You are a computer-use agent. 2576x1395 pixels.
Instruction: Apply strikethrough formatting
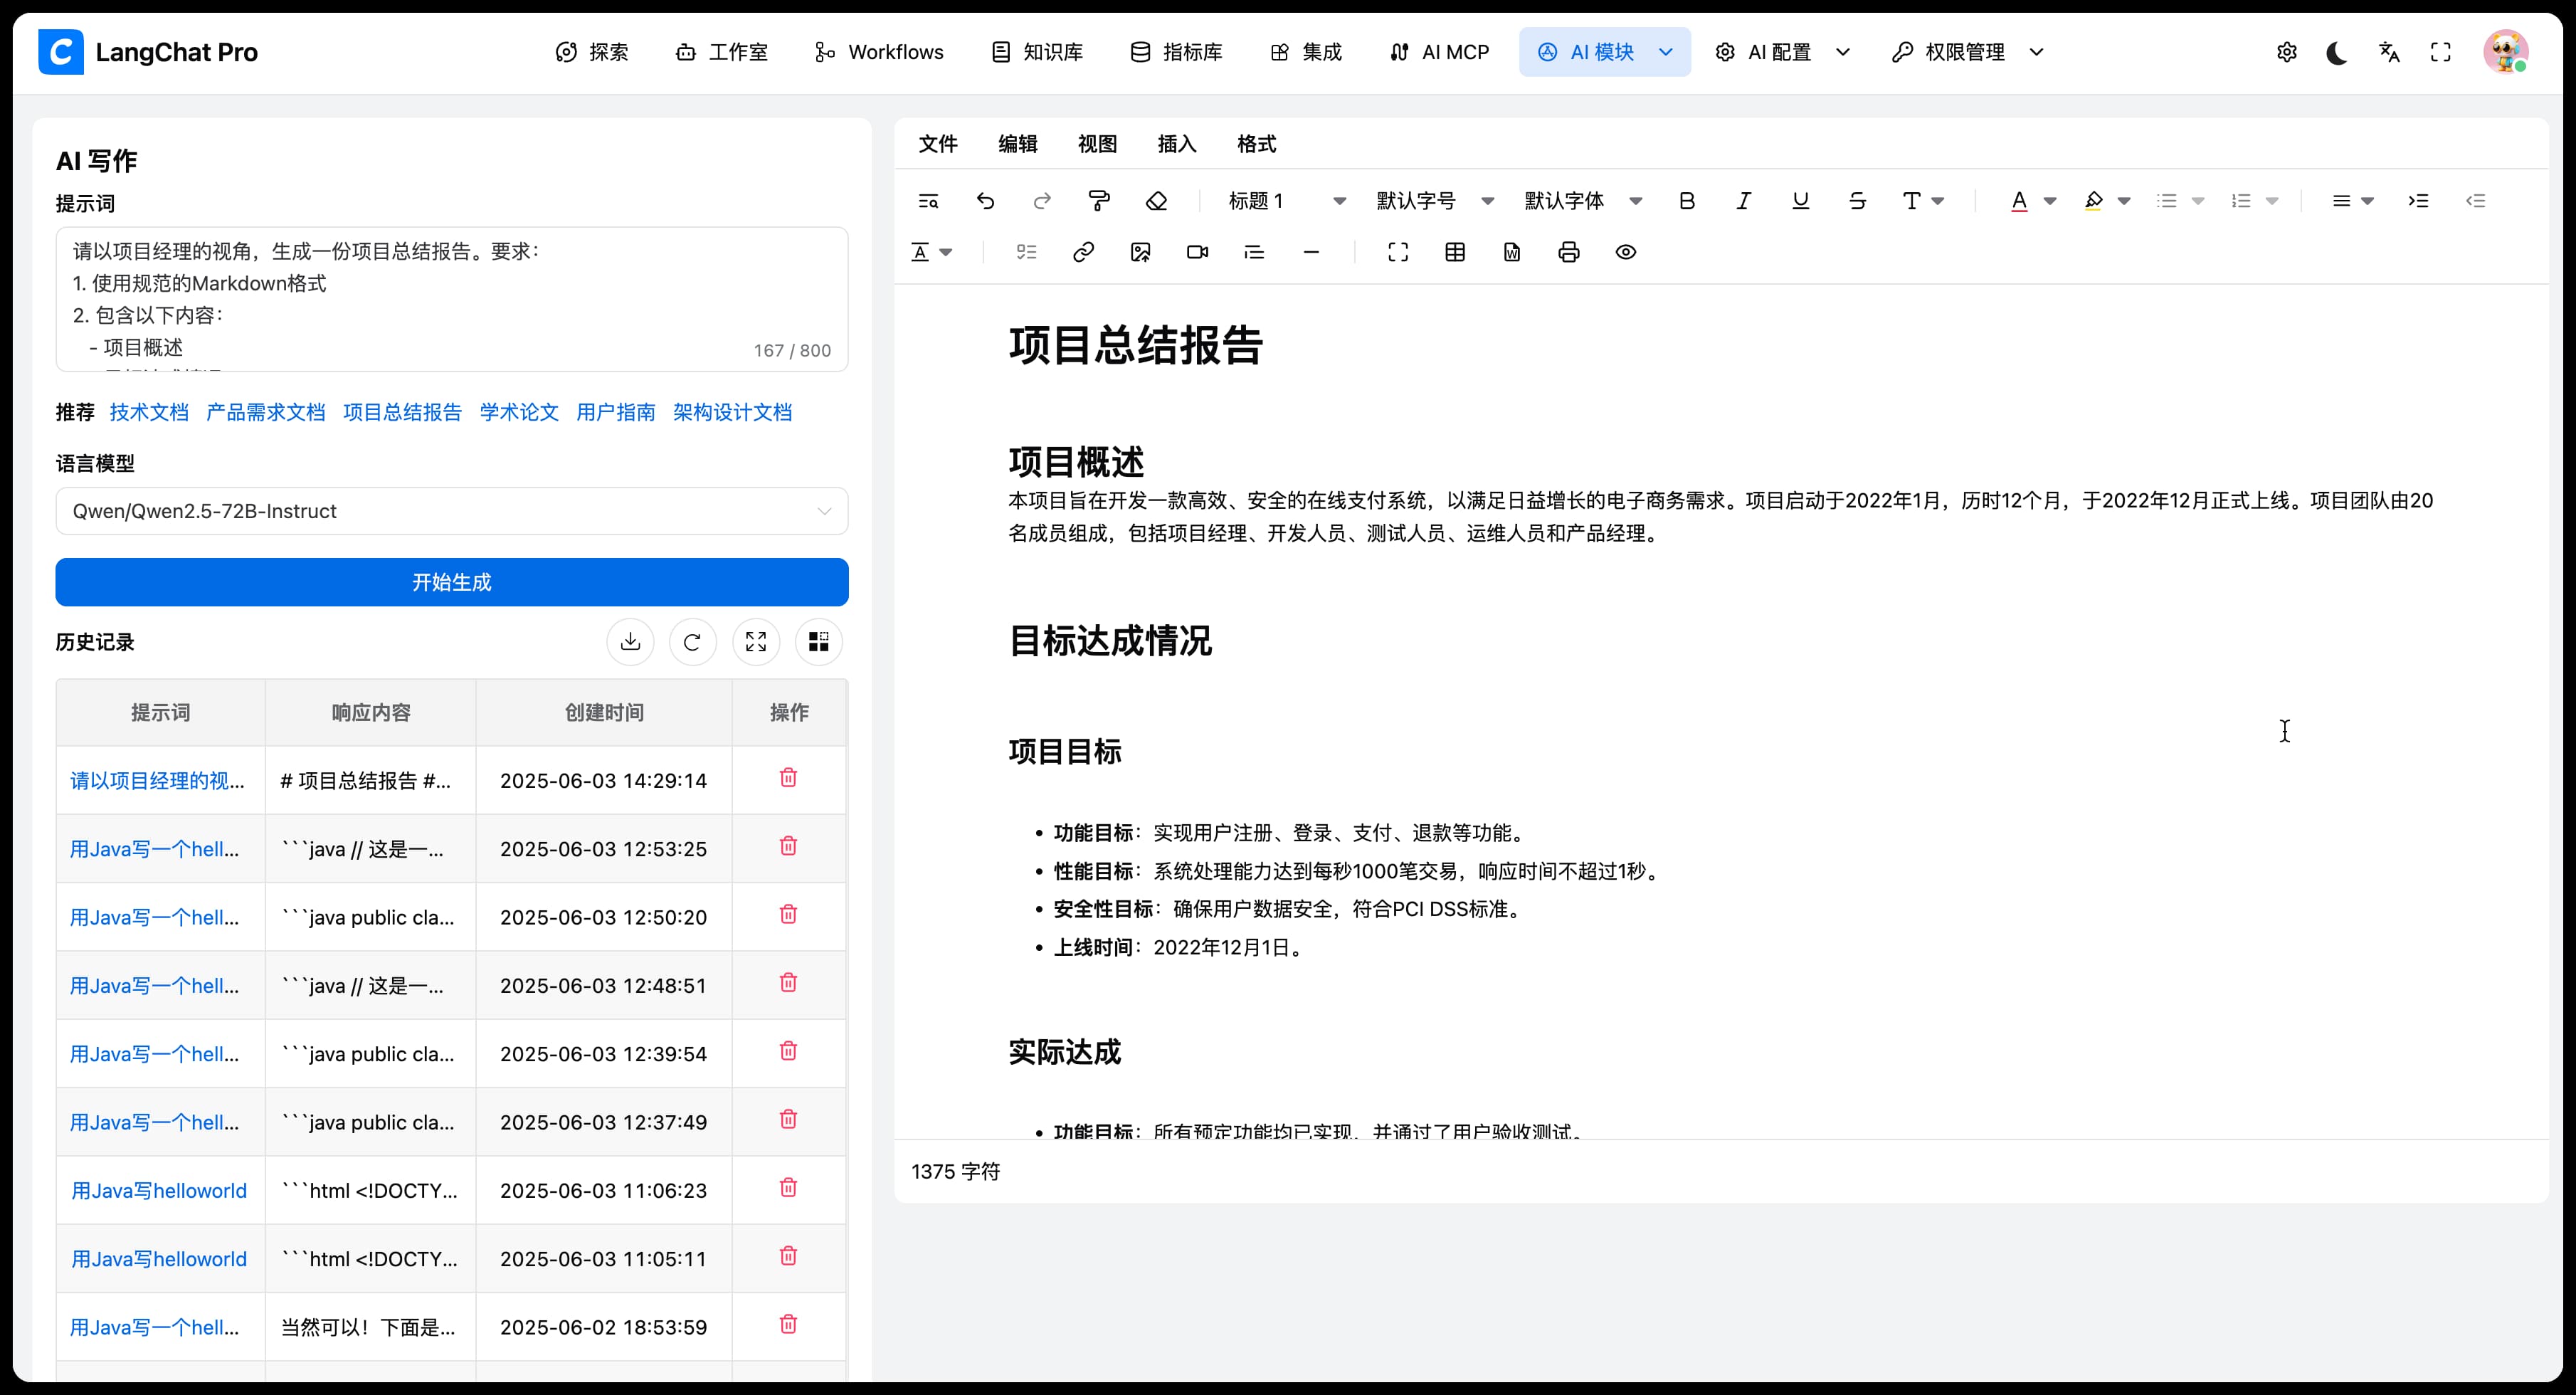click(1857, 201)
